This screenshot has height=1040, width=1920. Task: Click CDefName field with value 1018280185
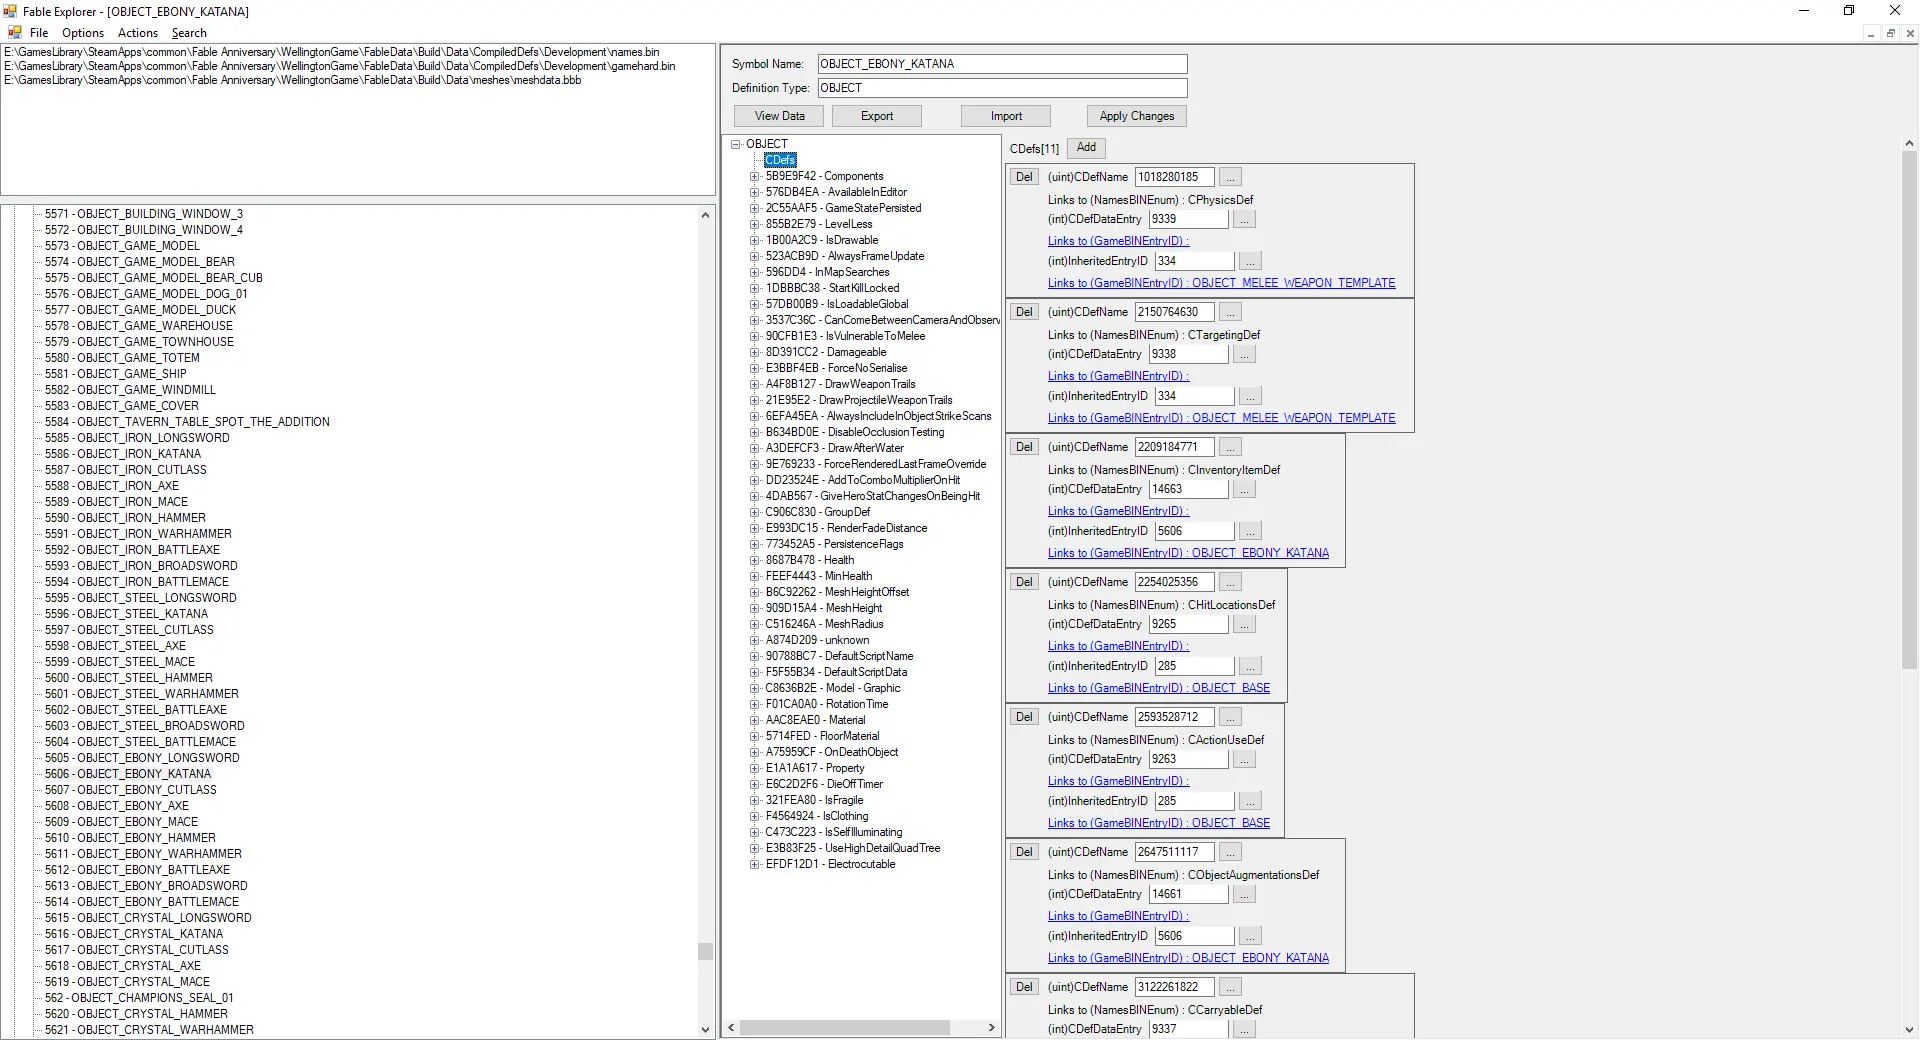click(1174, 177)
